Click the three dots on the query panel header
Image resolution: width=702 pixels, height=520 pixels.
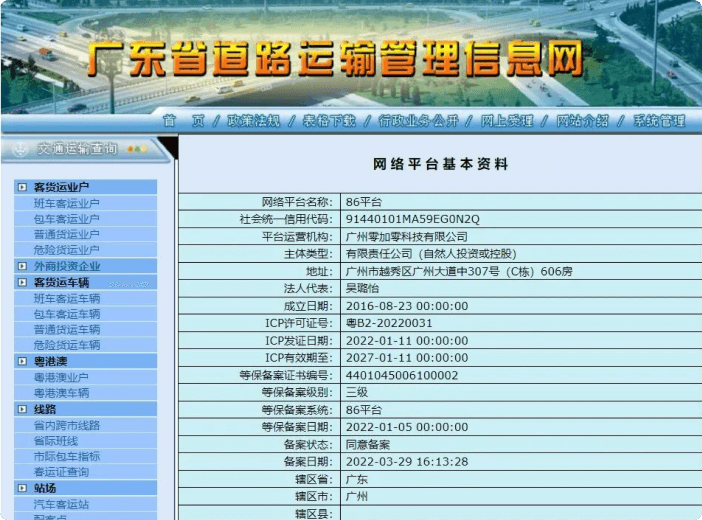click(x=136, y=149)
